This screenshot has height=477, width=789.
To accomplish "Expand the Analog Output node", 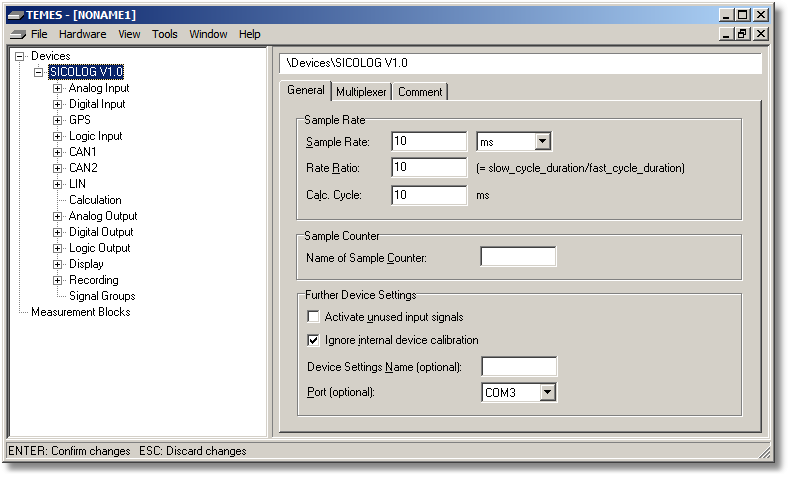I will click(x=58, y=216).
